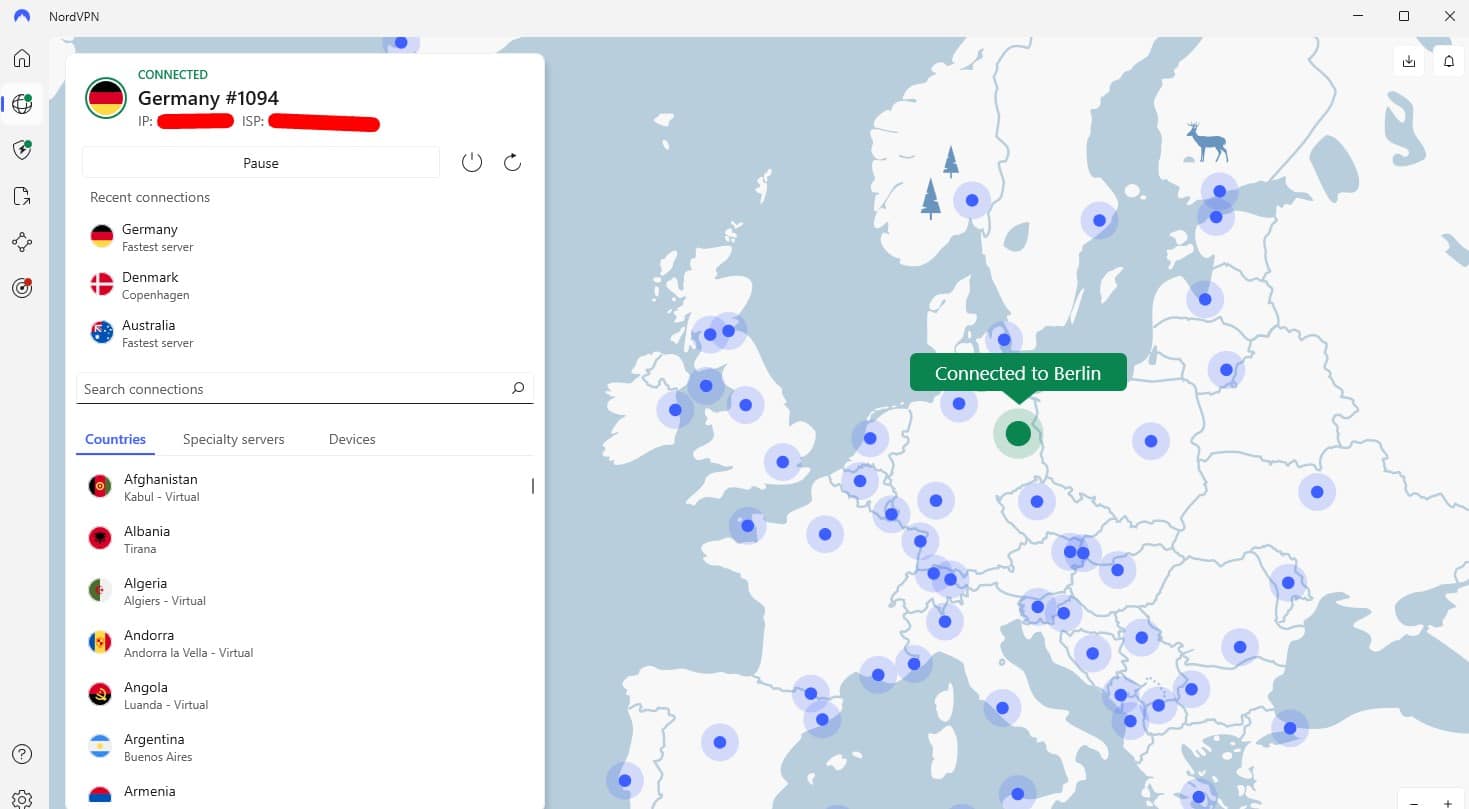This screenshot has height=809, width=1469.
Task: Open the file sharing icon in the sidebar
Action: (x=22, y=196)
